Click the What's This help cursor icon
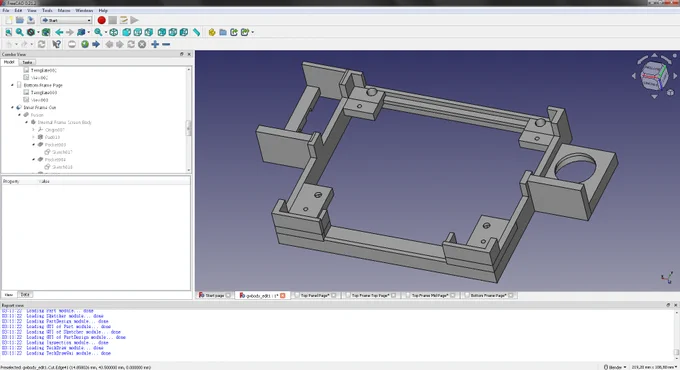The height and width of the screenshot is (370, 680). [56, 44]
